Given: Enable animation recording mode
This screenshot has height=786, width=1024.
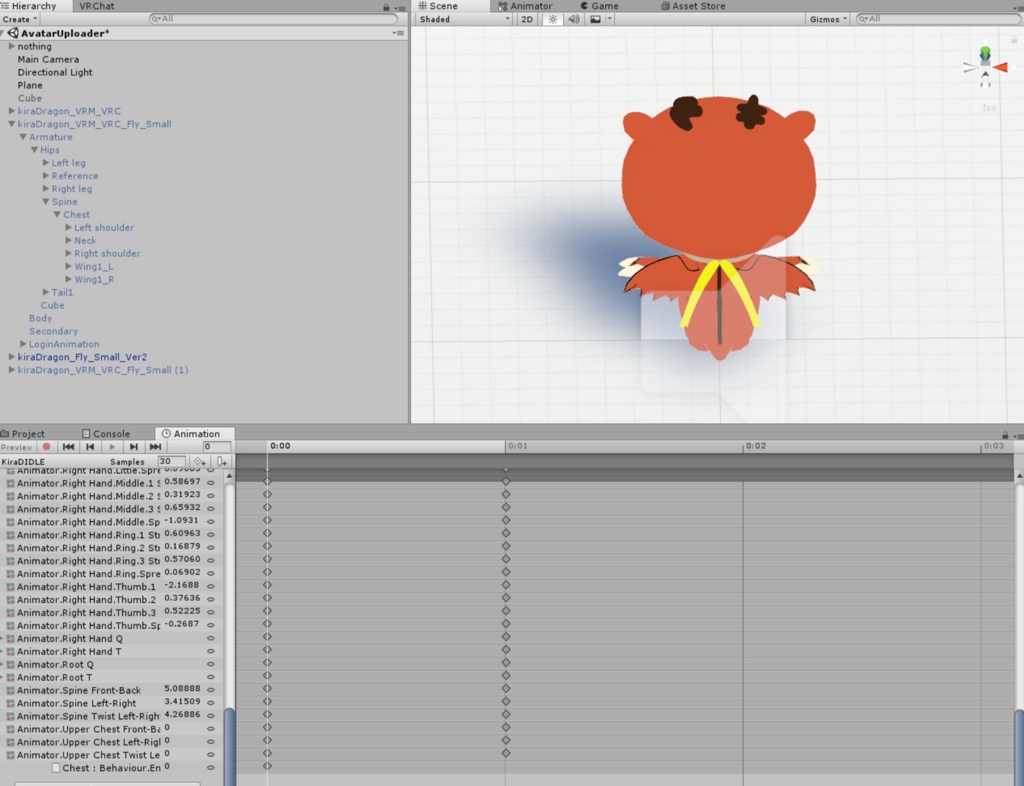Looking at the screenshot, I should point(46,446).
